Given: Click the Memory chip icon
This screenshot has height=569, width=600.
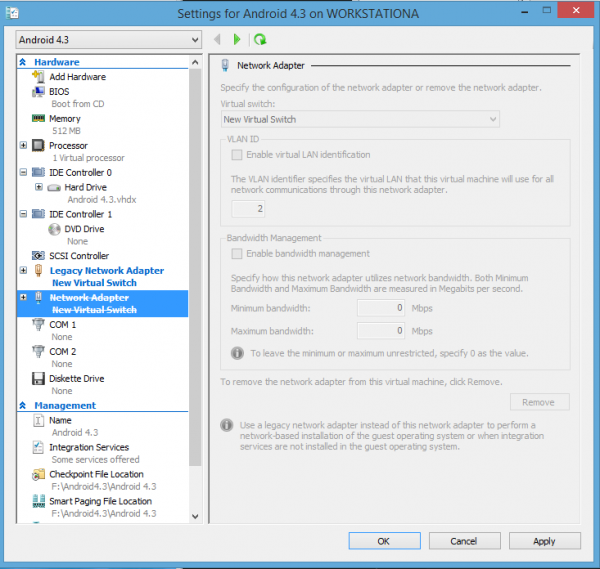Looking at the screenshot, I should click(38, 118).
